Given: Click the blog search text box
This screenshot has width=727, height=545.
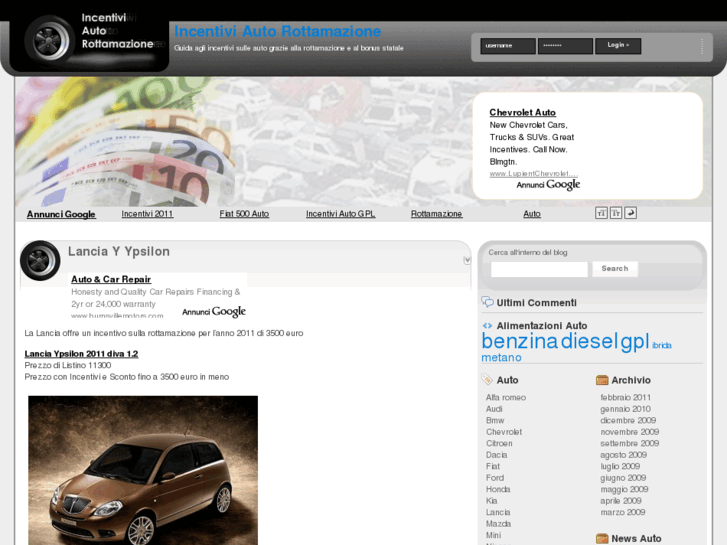Looking at the screenshot, I should coord(539,269).
